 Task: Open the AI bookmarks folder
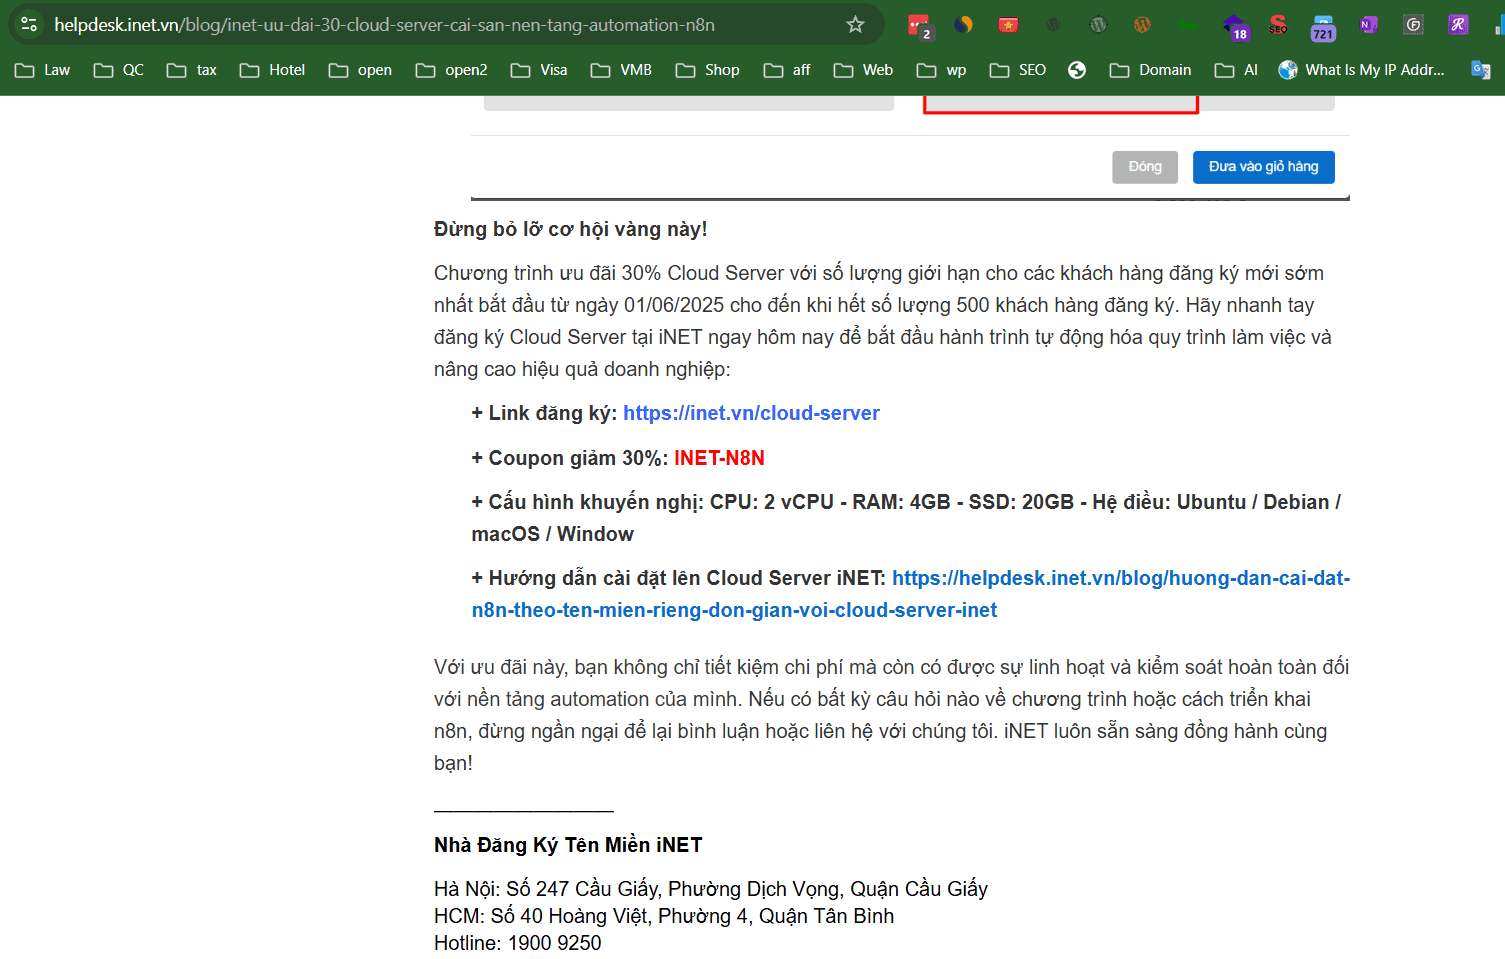pos(1235,69)
